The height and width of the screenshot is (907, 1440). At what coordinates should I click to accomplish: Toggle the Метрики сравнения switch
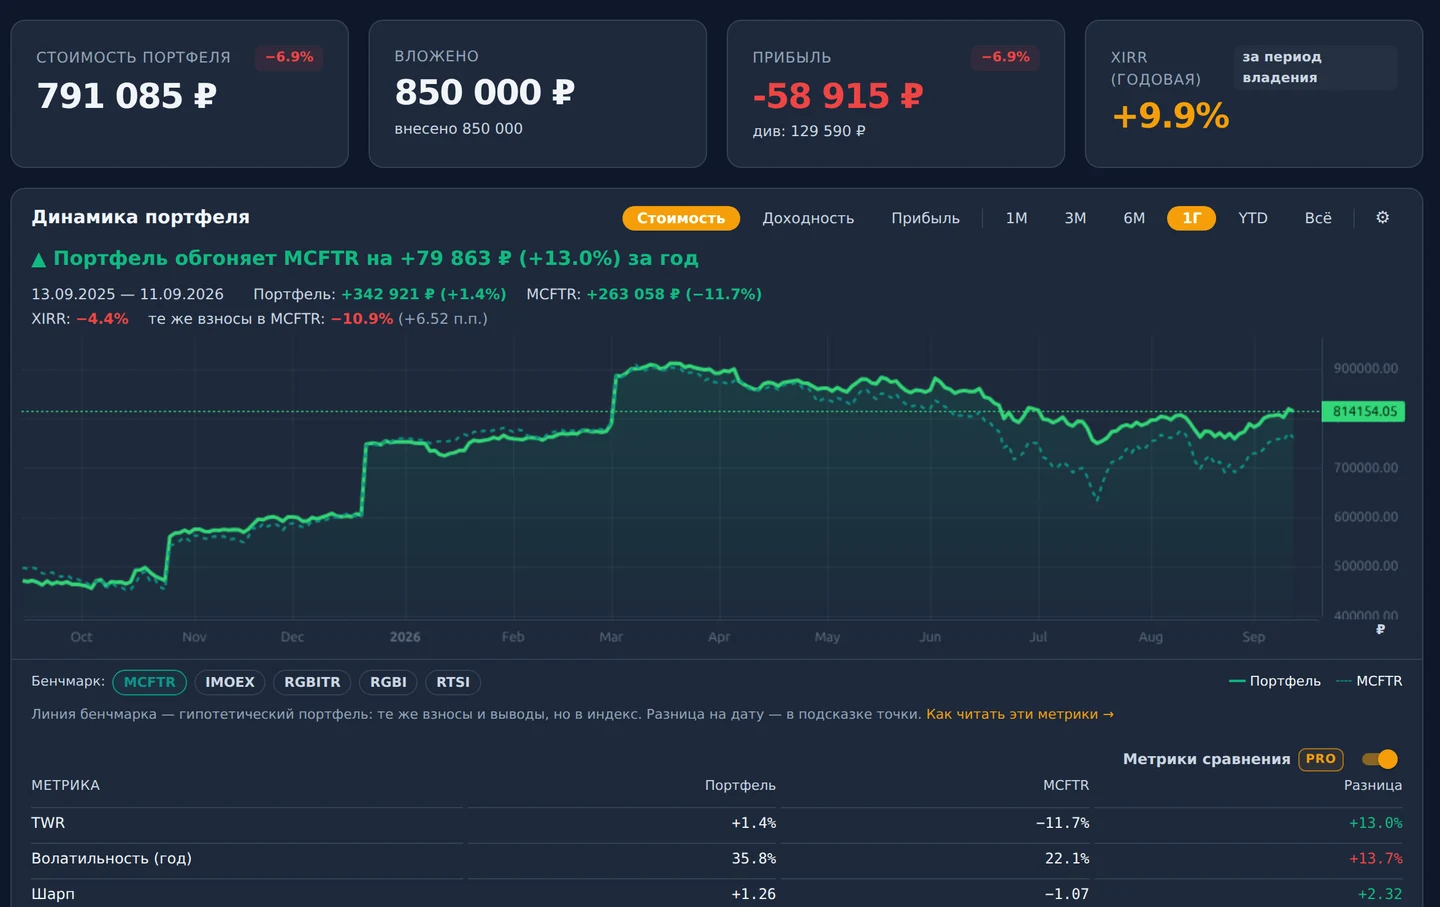pyautogui.click(x=1380, y=759)
